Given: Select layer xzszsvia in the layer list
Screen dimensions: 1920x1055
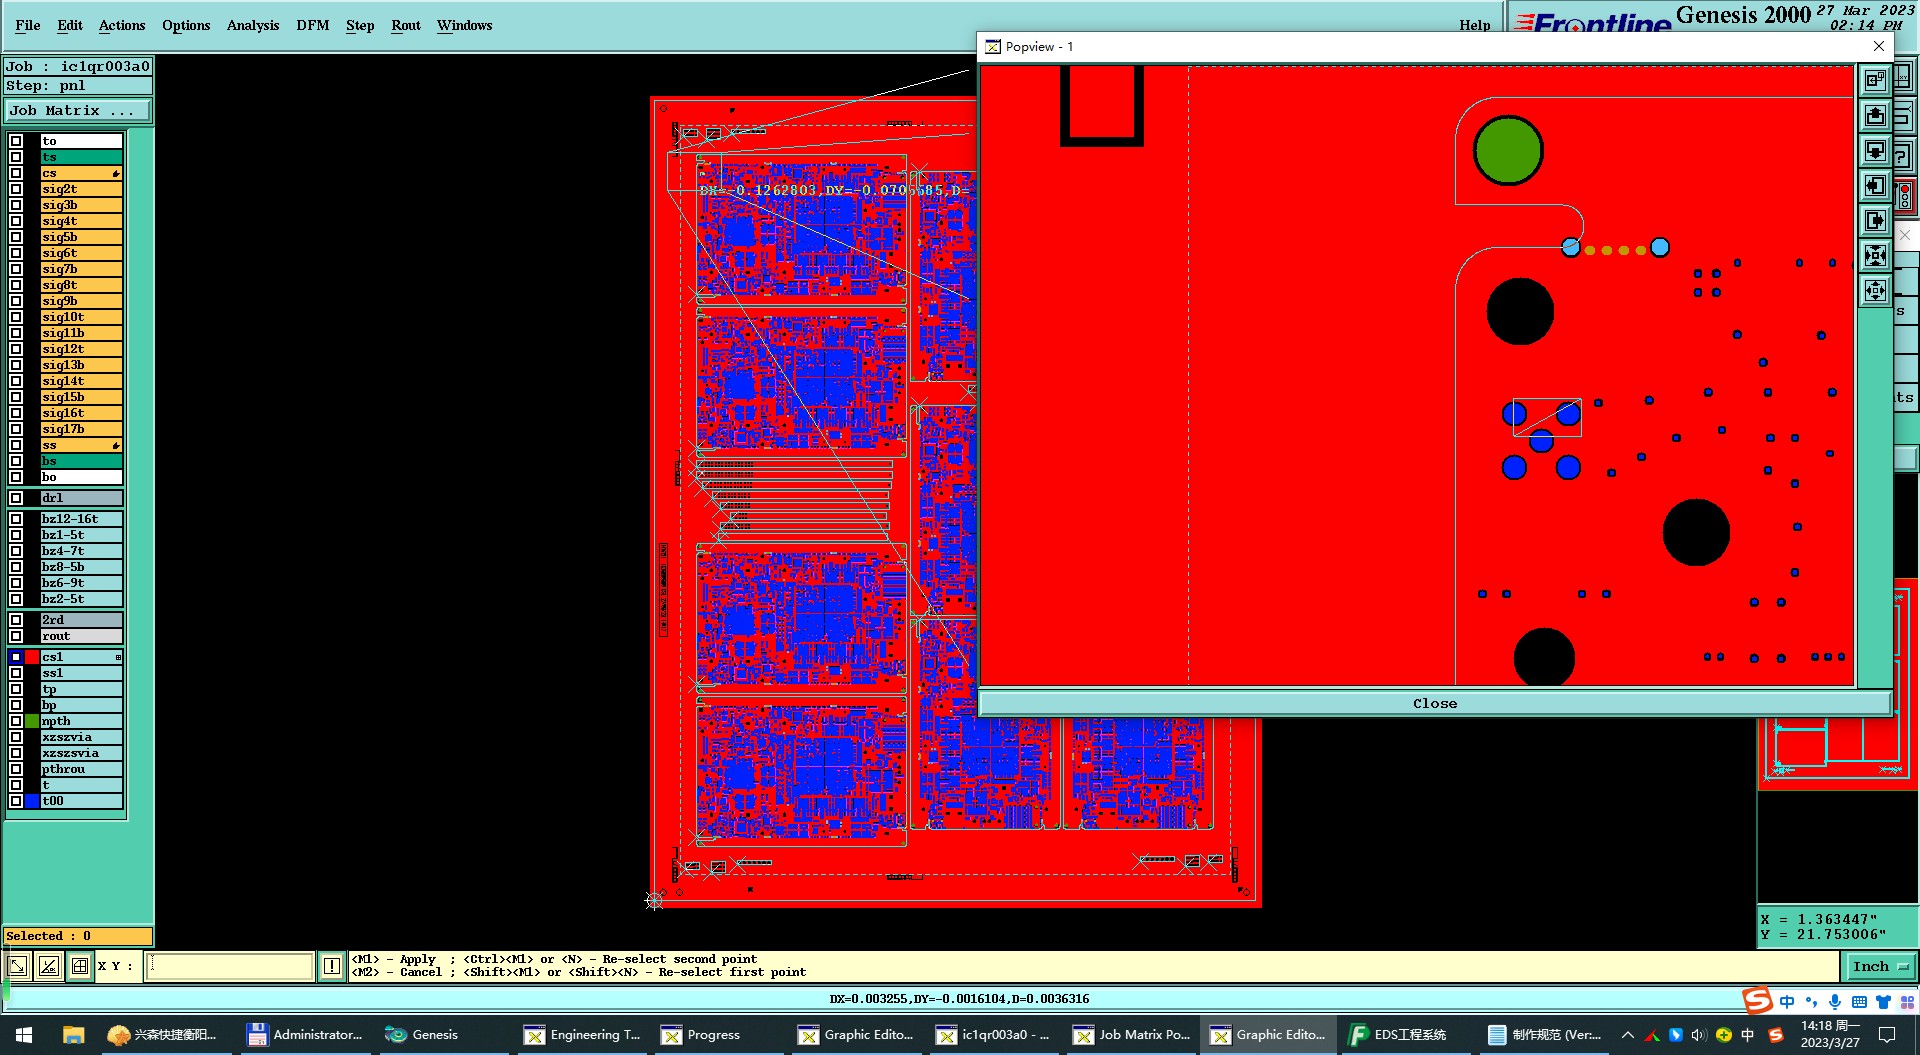Looking at the screenshot, I should pyautogui.click(x=81, y=753).
